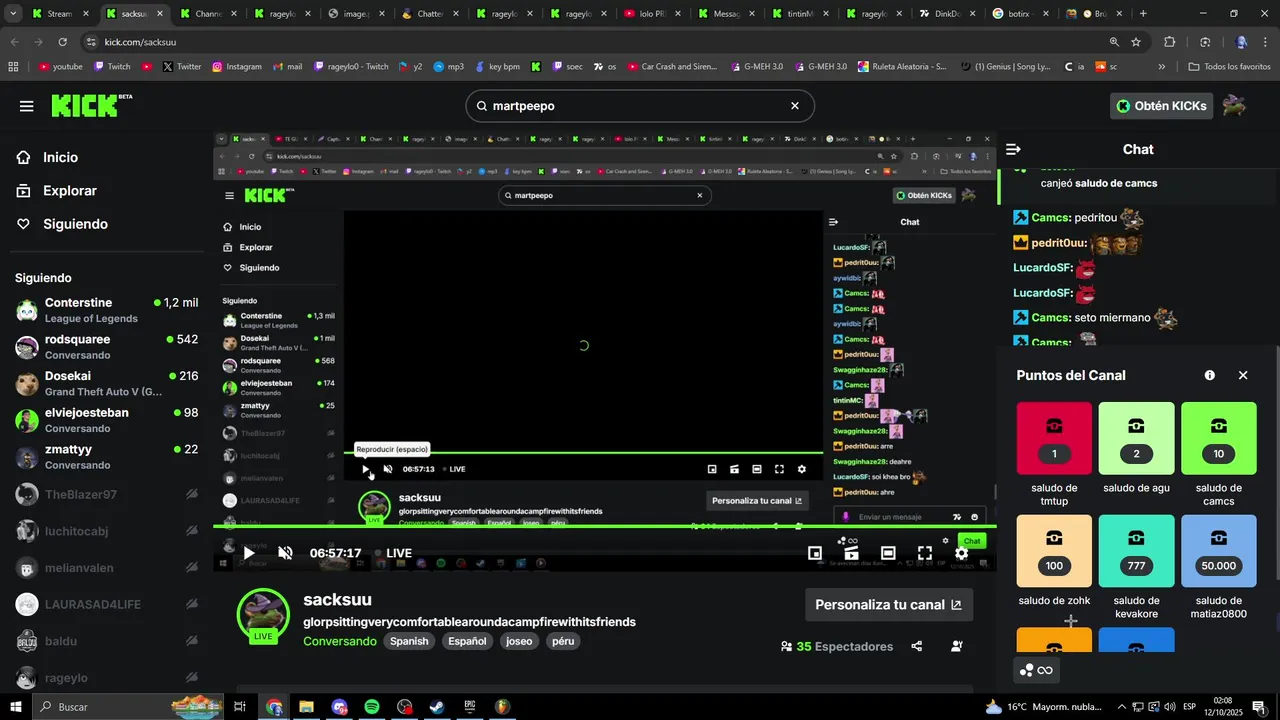The width and height of the screenshot is (1280, 720).
Task: Open Dosekai's channel in sidebar
Action: (106, 384)
